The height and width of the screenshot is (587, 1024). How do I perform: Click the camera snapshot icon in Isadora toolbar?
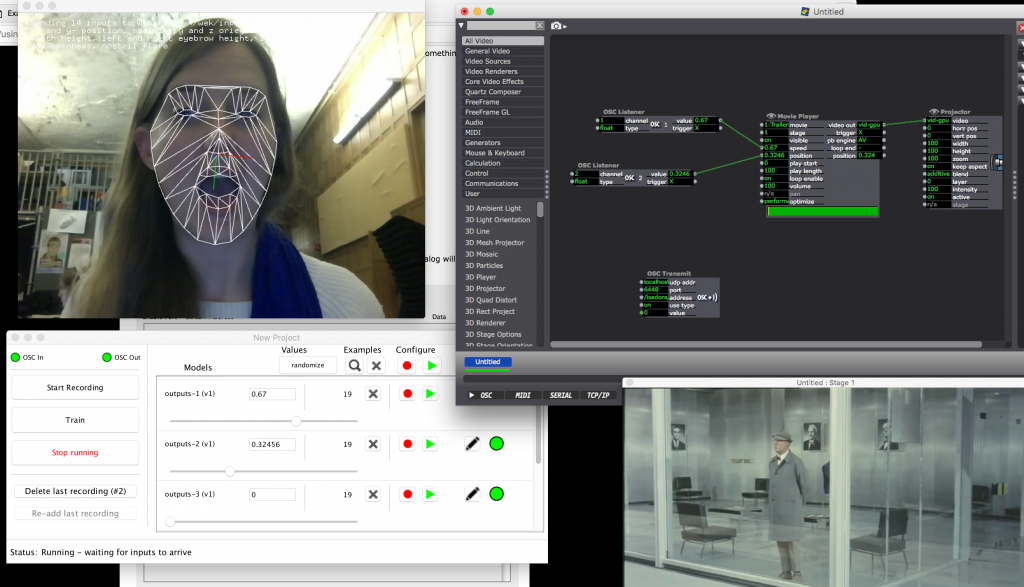[x=556, y=25]
